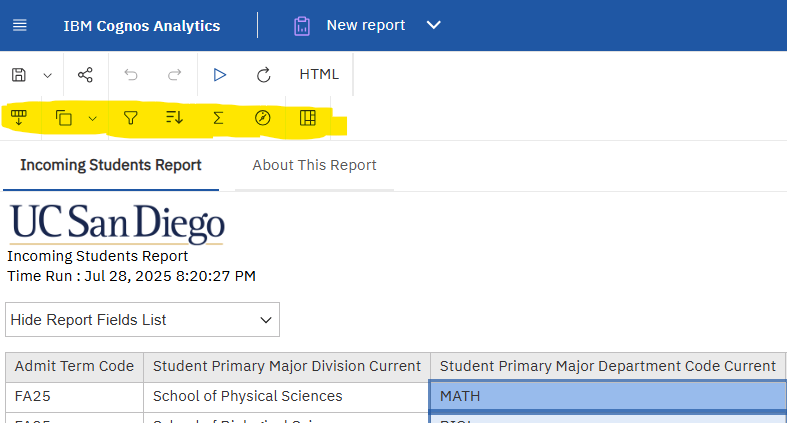Click the insert column data icon

point(19,118)
